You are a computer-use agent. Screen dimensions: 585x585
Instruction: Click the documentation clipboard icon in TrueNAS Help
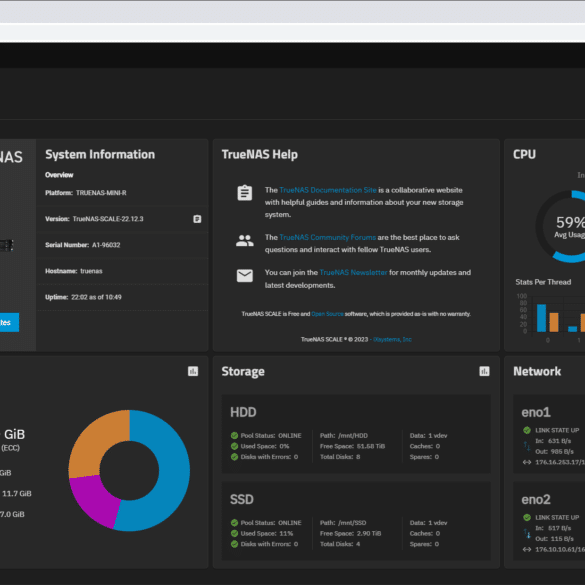pyautogui.click(x=245, y=193)
